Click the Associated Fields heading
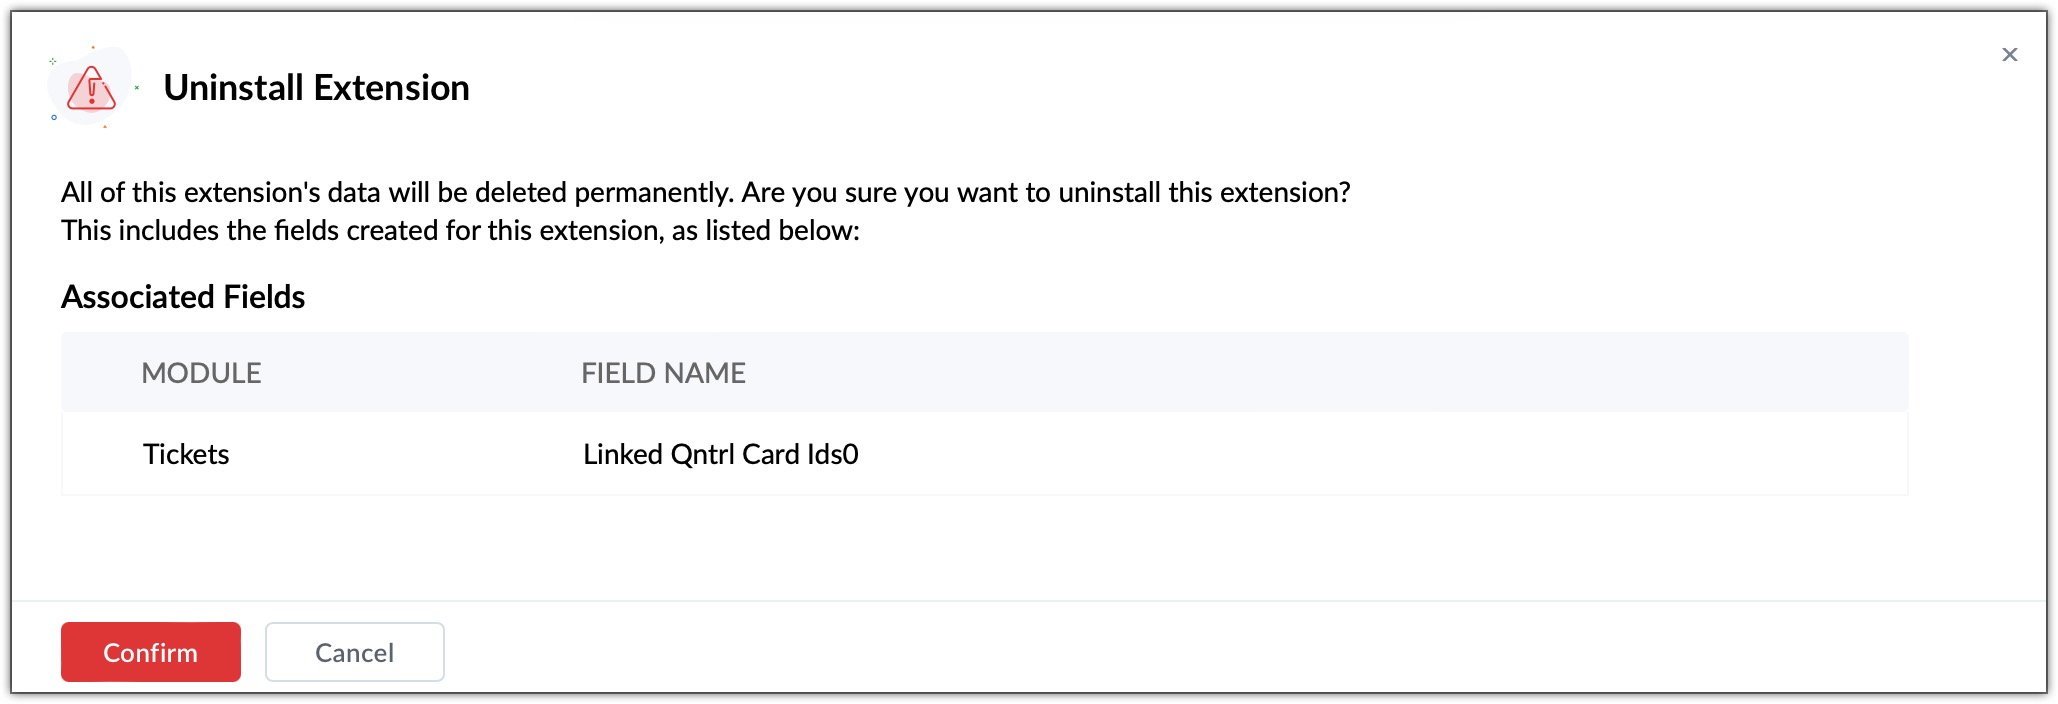2058x704 pixels. click(183, 297)
